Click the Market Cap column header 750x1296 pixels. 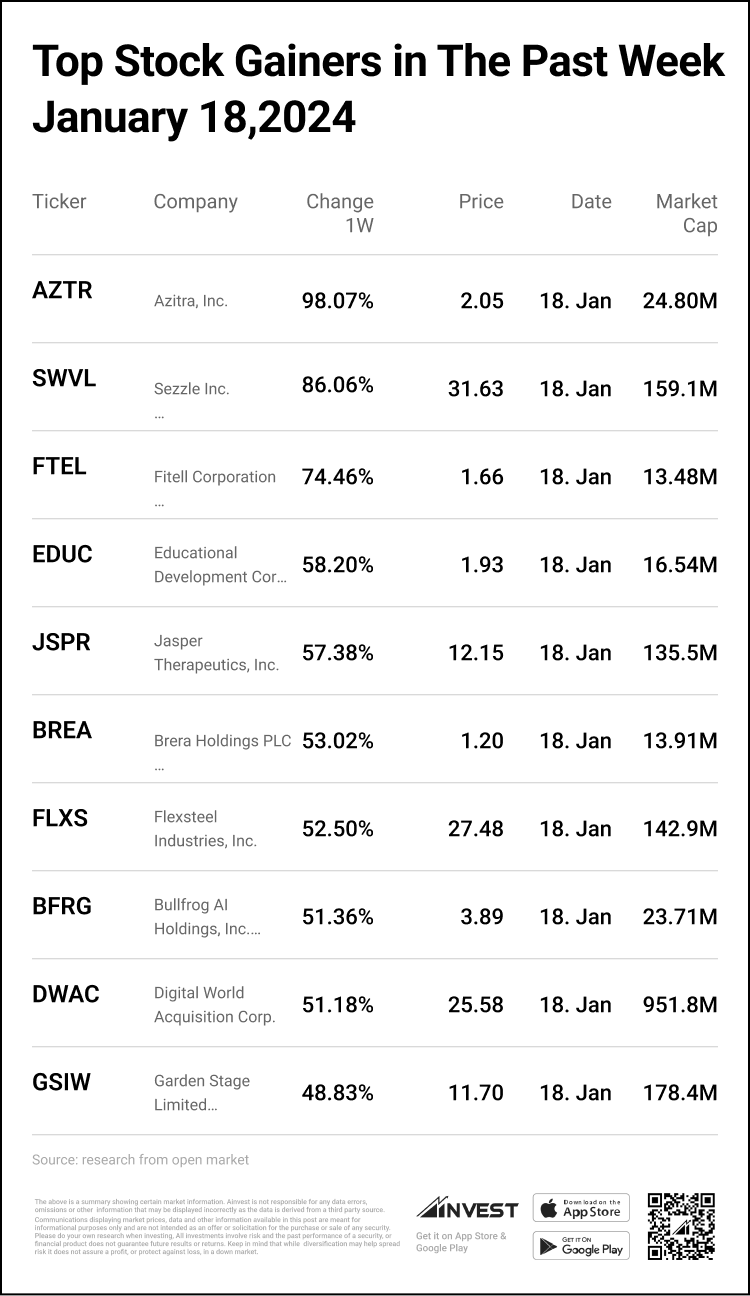(686, 213)
